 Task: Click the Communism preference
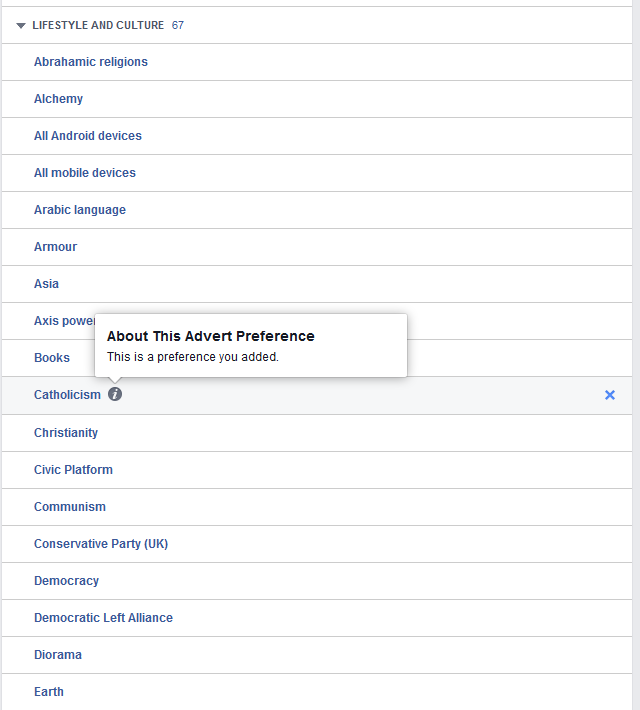(x=70, y=507)
